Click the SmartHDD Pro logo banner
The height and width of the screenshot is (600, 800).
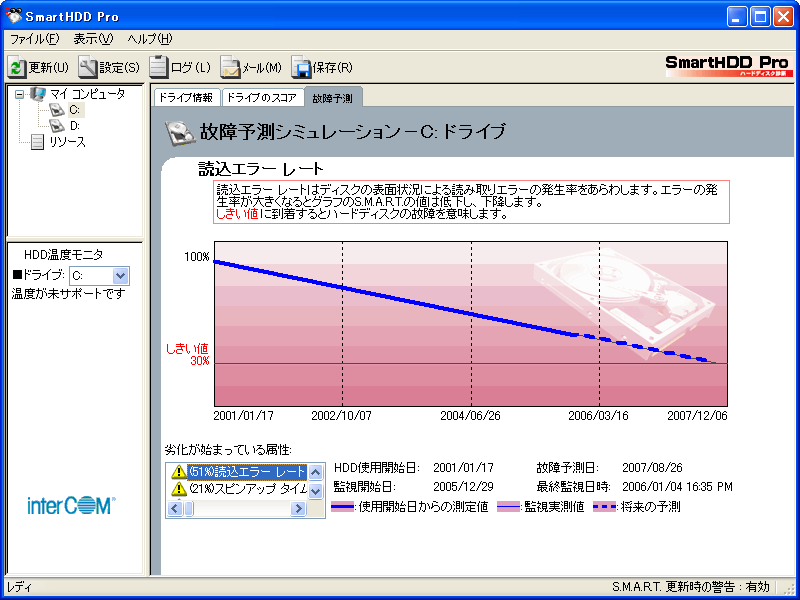click(x=729, y=66)
